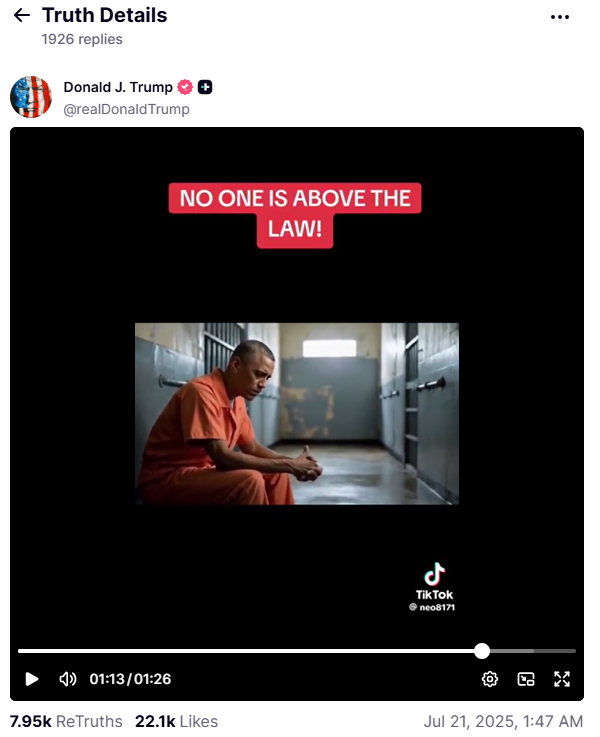The height and width of the screenshot is (737, 600).
Task: View the 7.95k ReTruths list
Action: 66,721
